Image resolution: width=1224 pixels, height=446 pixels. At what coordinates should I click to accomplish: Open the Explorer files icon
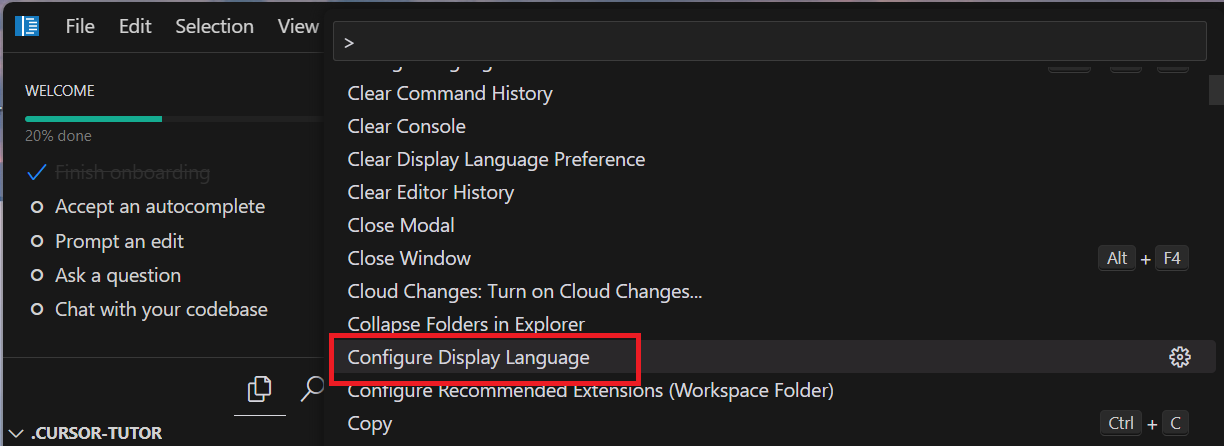(260, 387)
